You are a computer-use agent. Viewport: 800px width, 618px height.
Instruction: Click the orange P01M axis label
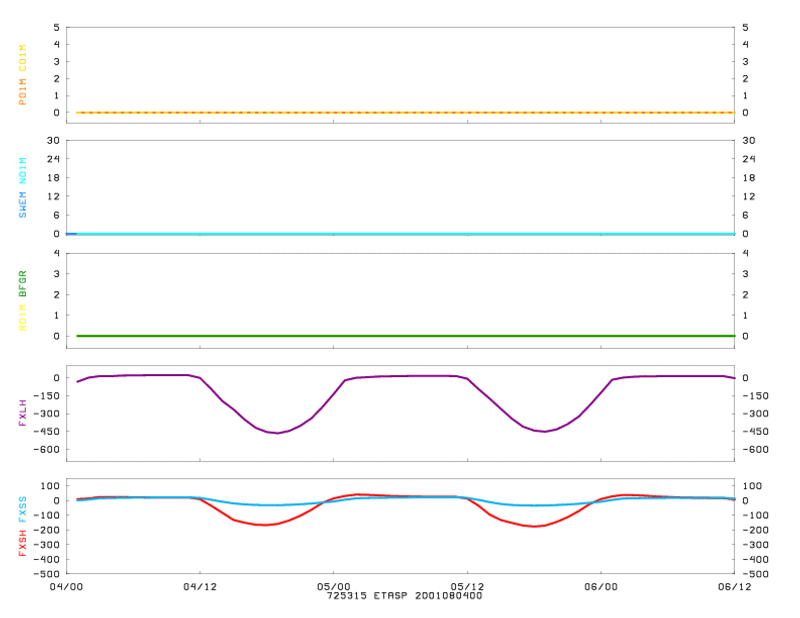pos(22,92)
